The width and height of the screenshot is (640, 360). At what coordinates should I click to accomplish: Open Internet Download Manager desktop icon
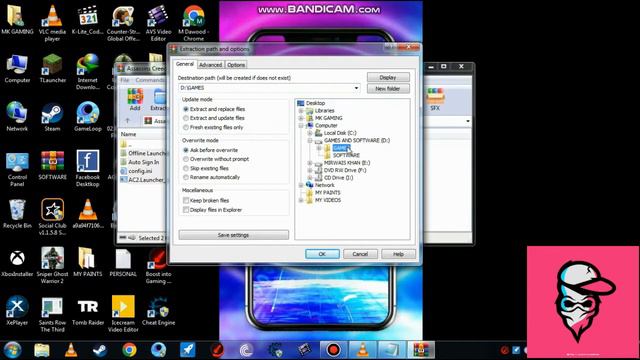pyautogui.click(x=87, y=71)
